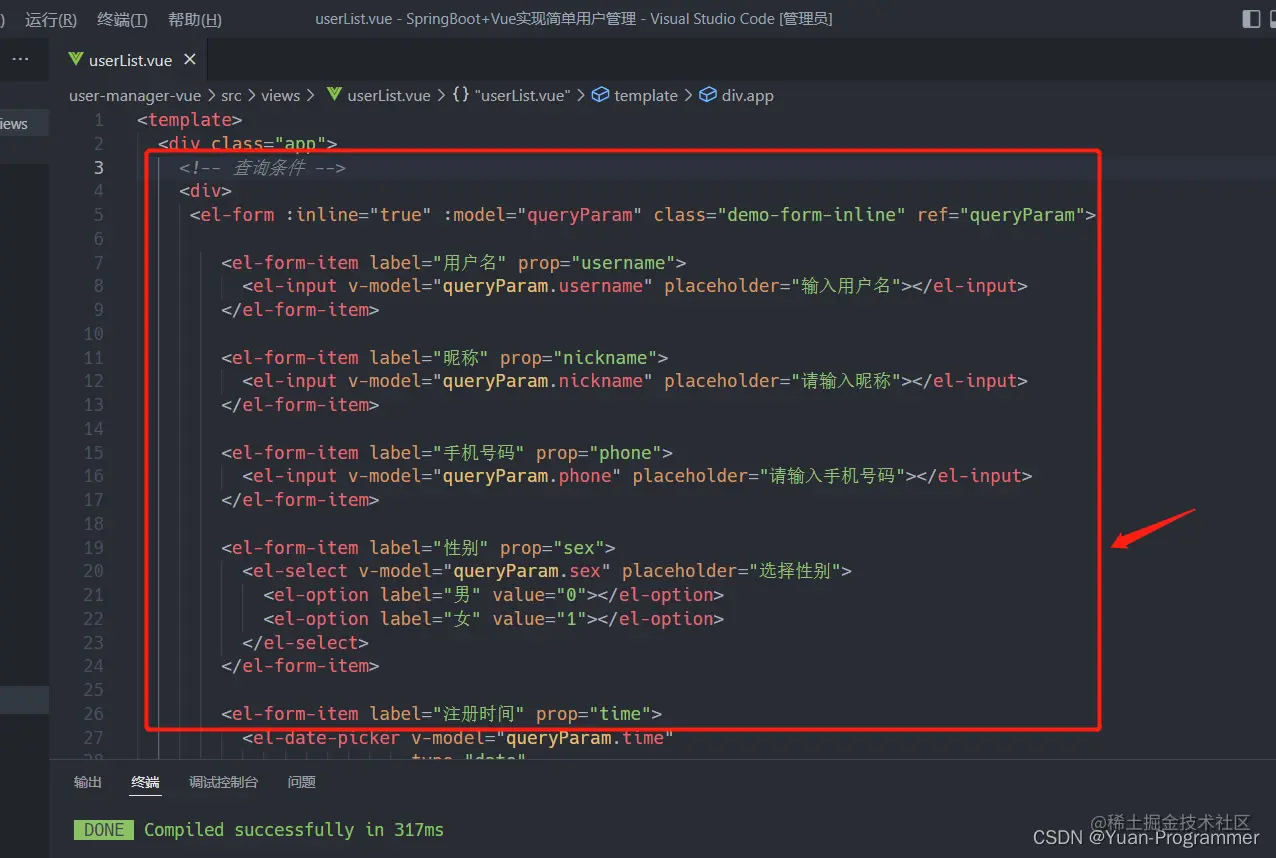Click label="用户名" in the code
This screenshot has width=1276, height=858.
click(x=438, y=263)
